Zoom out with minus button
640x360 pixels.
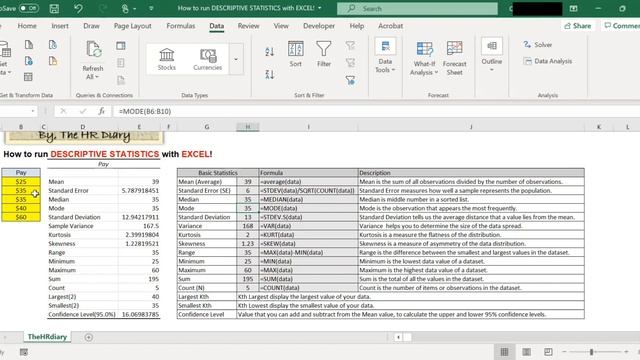(564, 352)
